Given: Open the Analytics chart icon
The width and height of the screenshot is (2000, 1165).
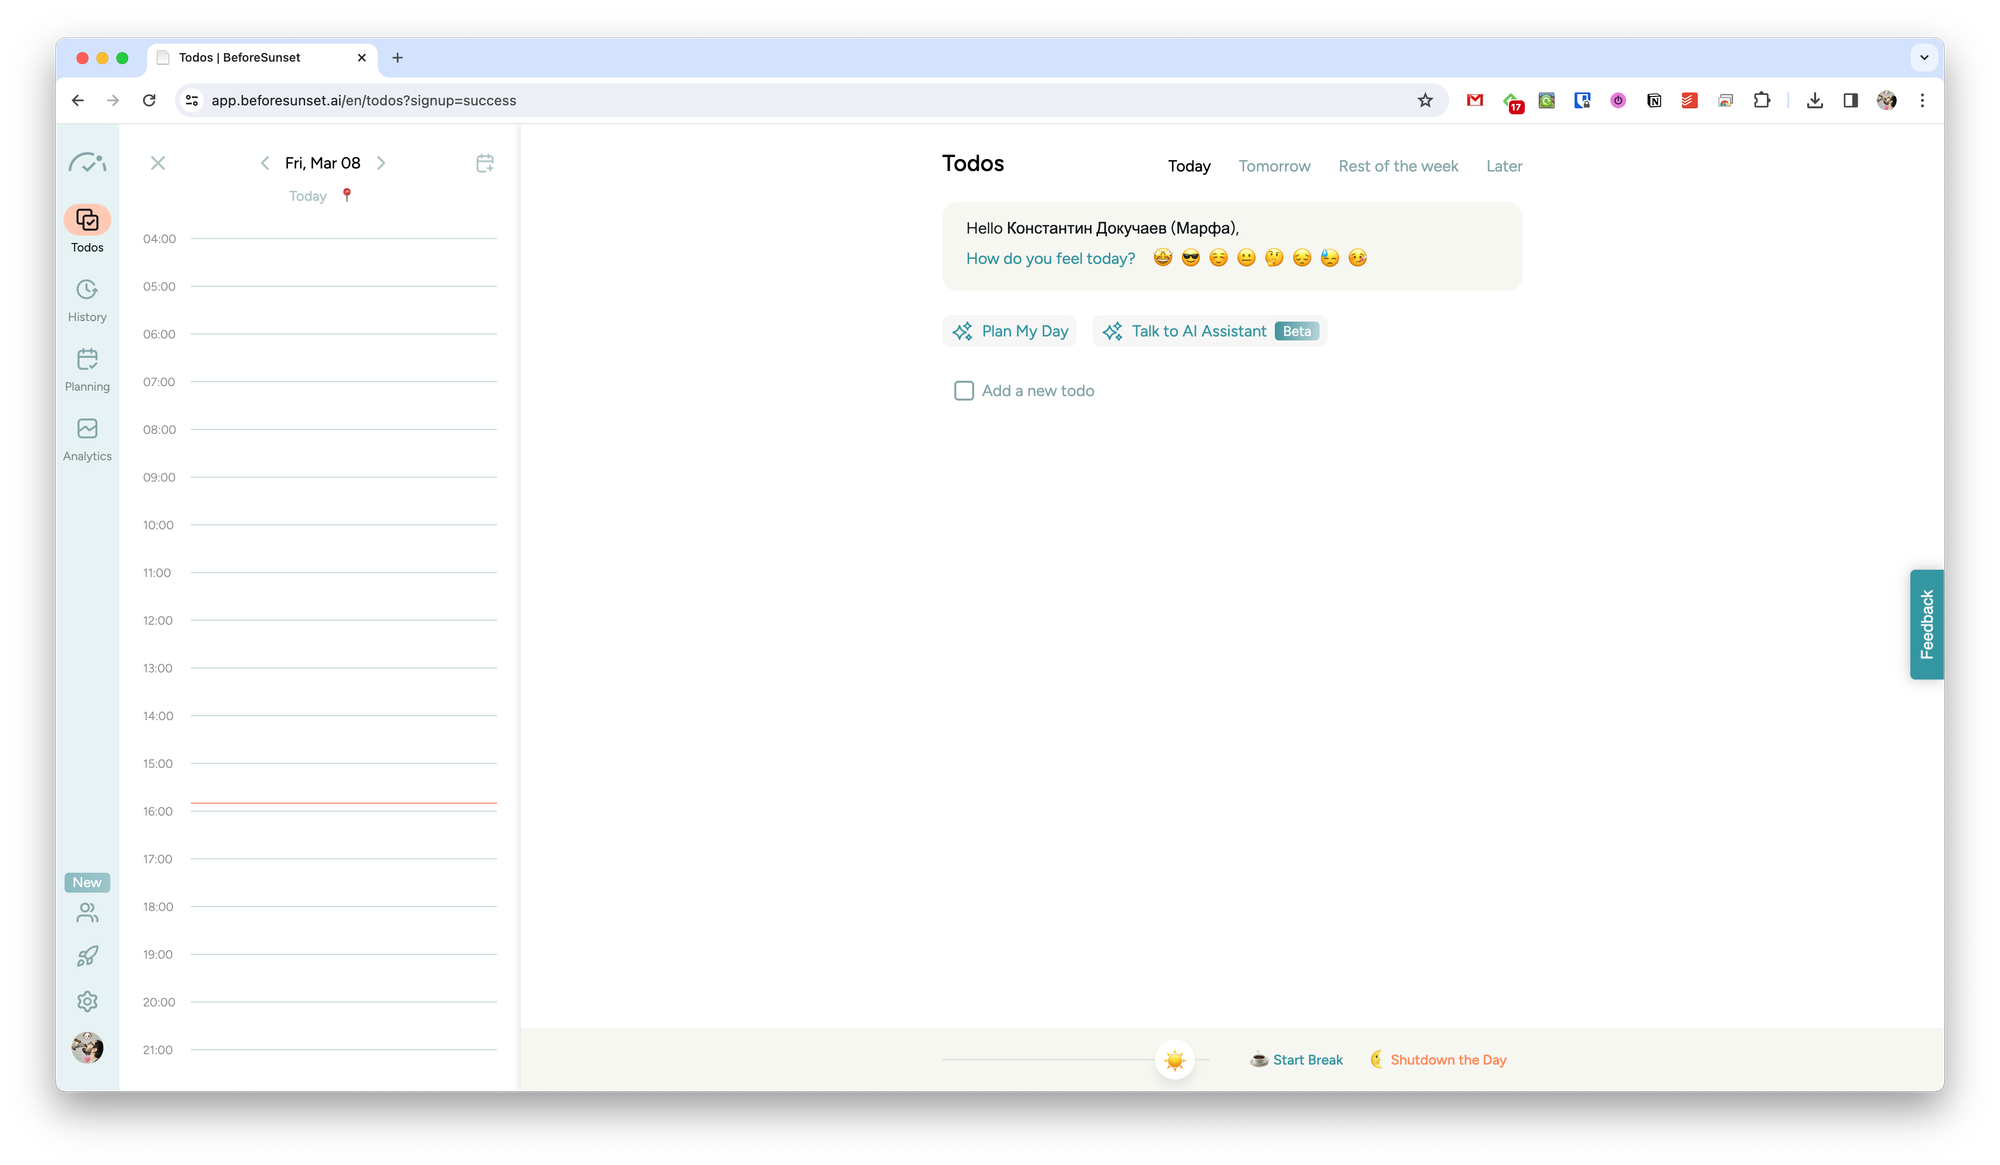Looking at the screenshot, I should click(x=87, y=429).
